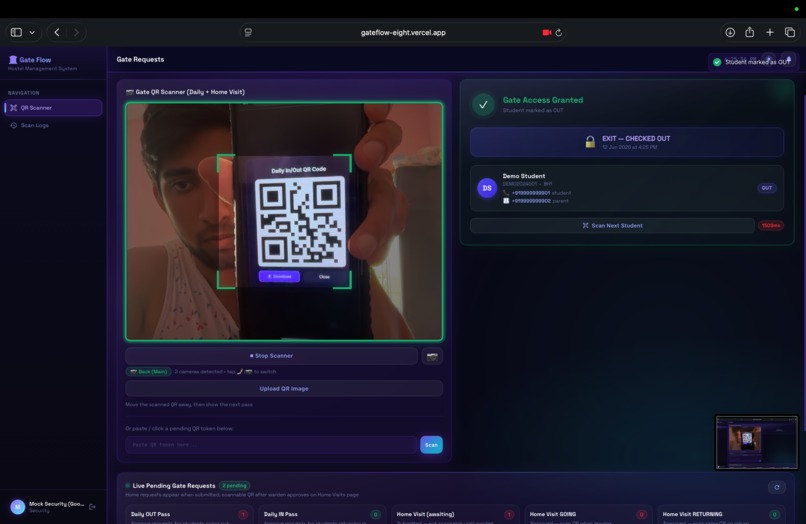Open the Safari sidebar toggle
806x524 pixels.
(16, 32)
